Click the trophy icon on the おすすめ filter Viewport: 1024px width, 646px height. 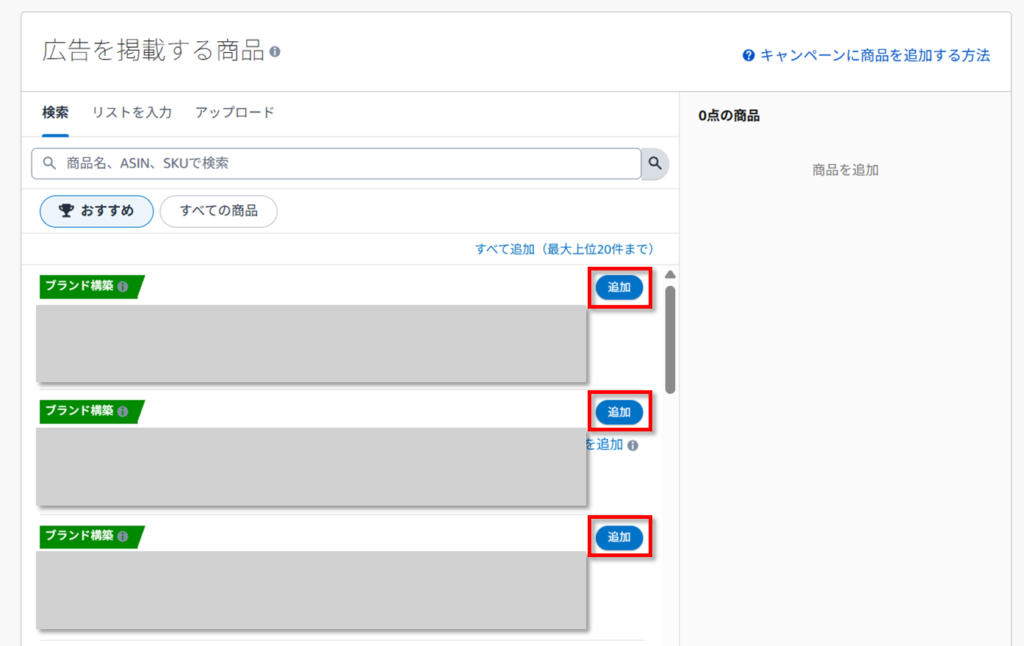click(x=66, y=211)
